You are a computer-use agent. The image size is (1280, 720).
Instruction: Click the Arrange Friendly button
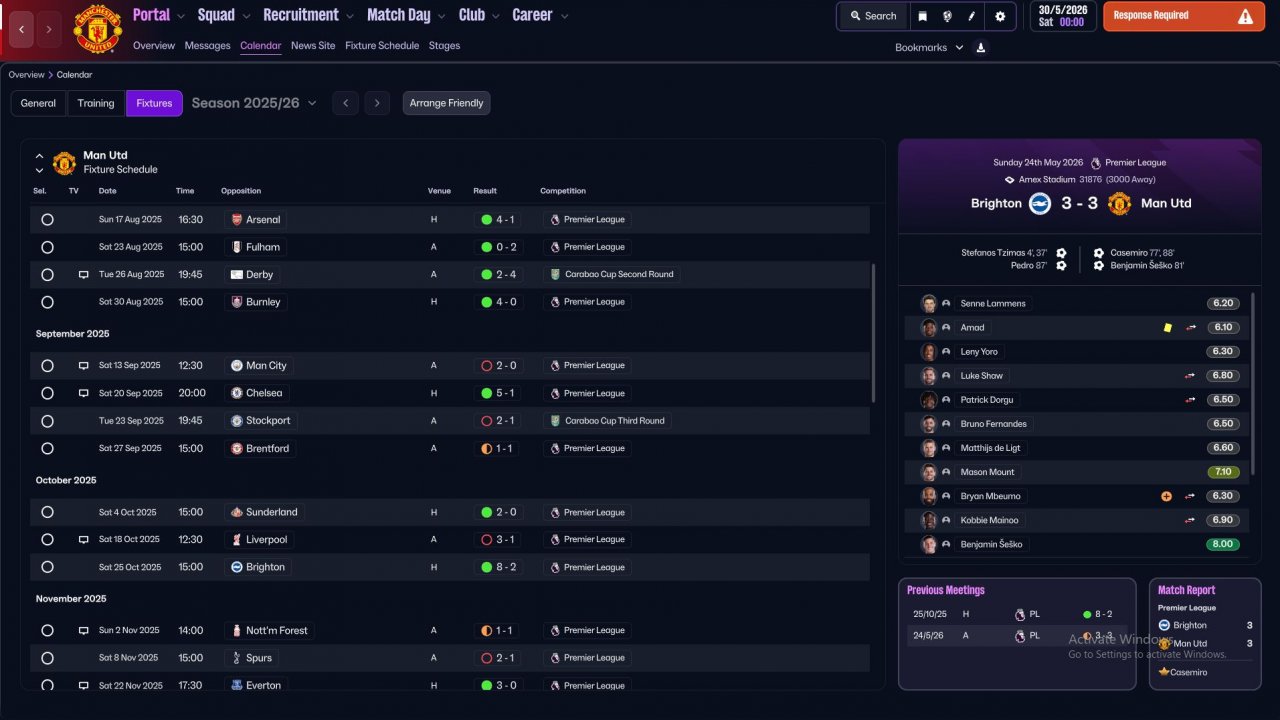coord(446,103)
